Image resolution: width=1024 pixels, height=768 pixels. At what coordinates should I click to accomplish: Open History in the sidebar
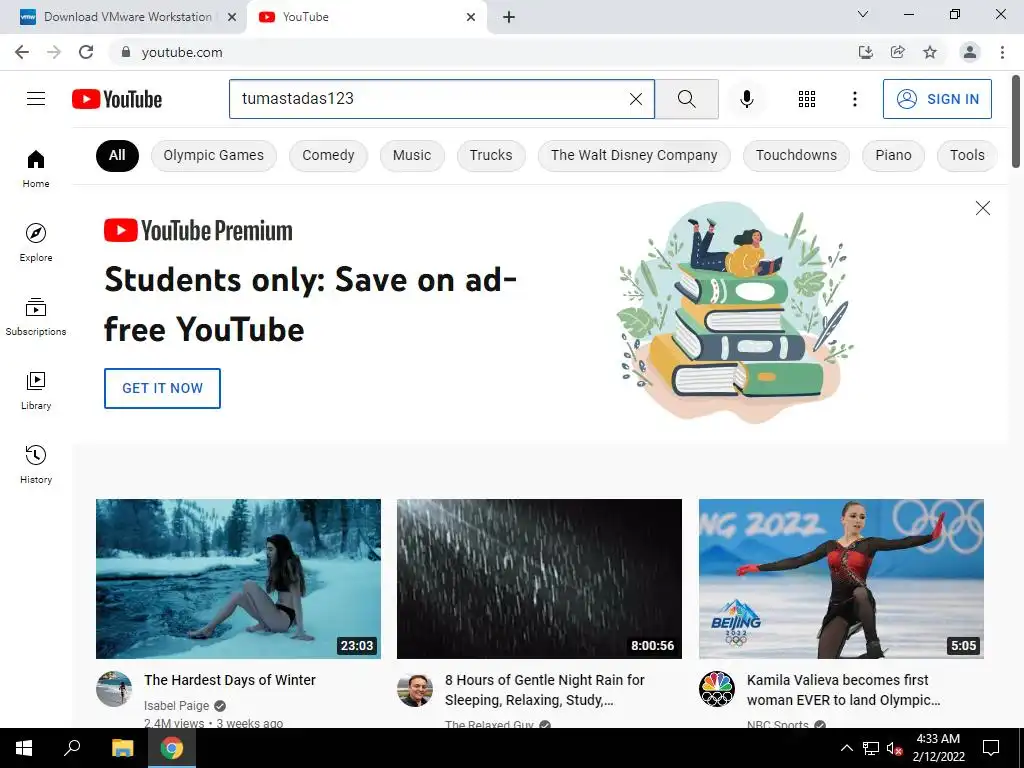click(36, 464)
